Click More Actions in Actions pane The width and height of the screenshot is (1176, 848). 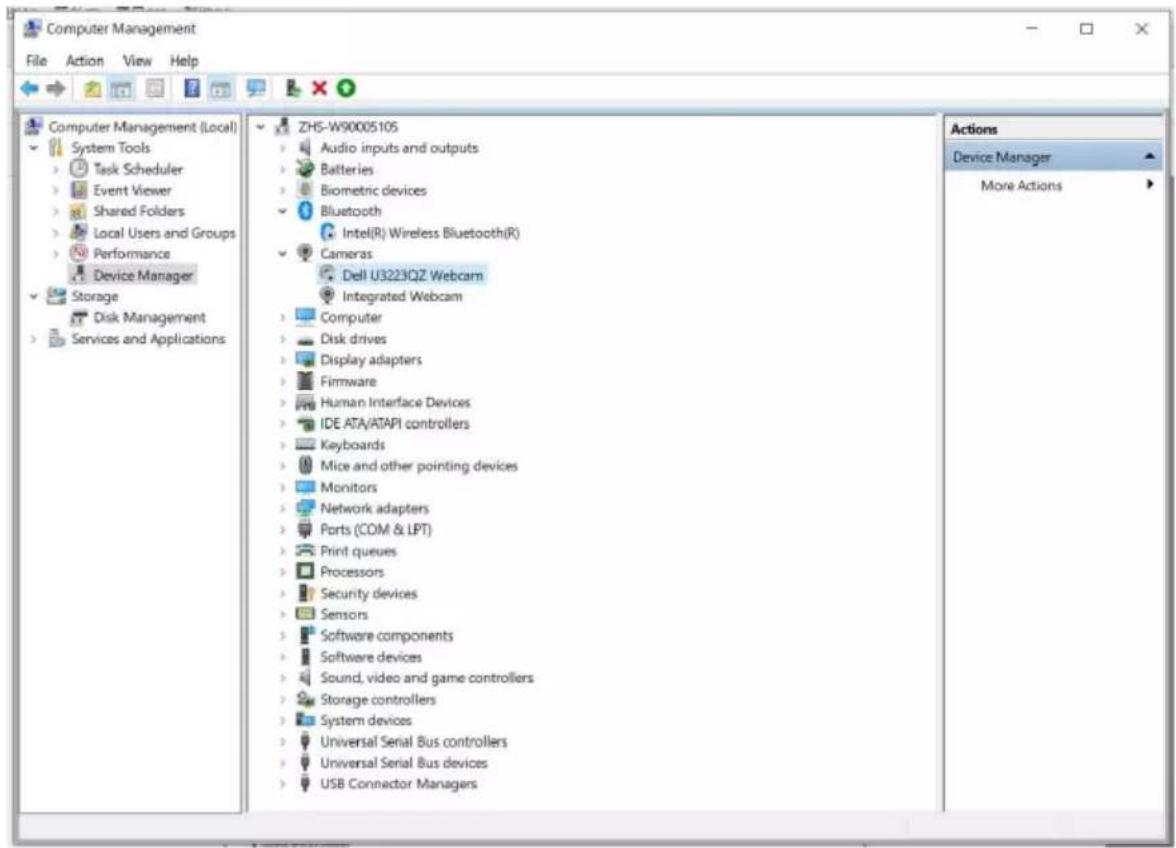tap(1022, 185)
